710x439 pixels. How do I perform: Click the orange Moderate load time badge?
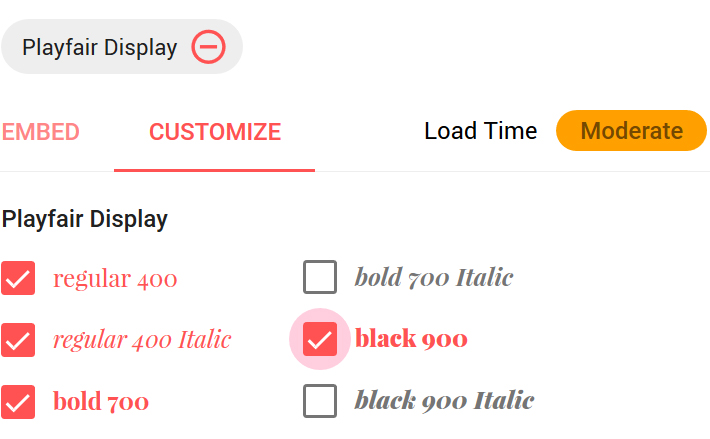coord(631,131)
